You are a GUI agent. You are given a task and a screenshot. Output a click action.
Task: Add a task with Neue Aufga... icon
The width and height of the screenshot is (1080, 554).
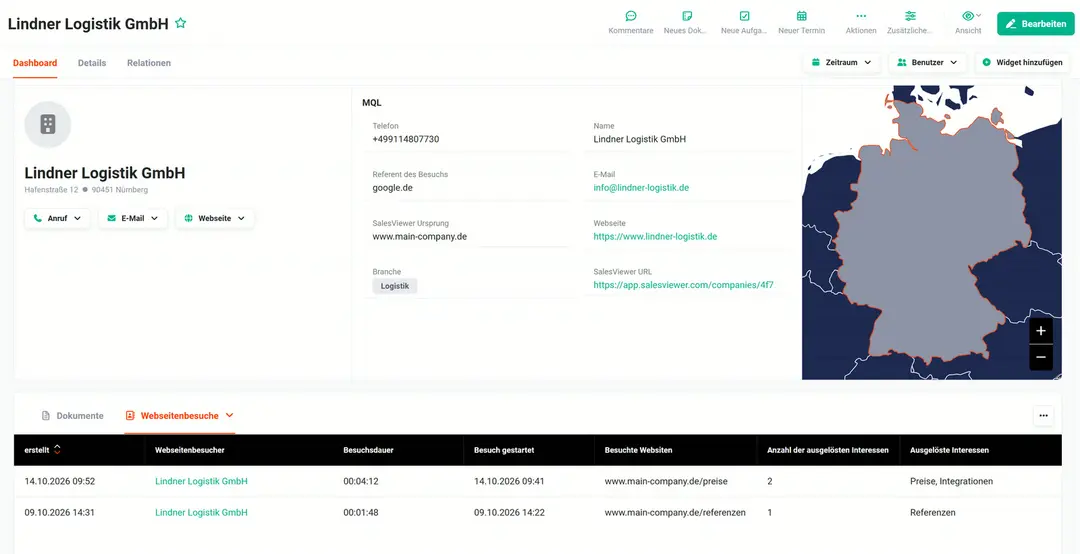744,16
